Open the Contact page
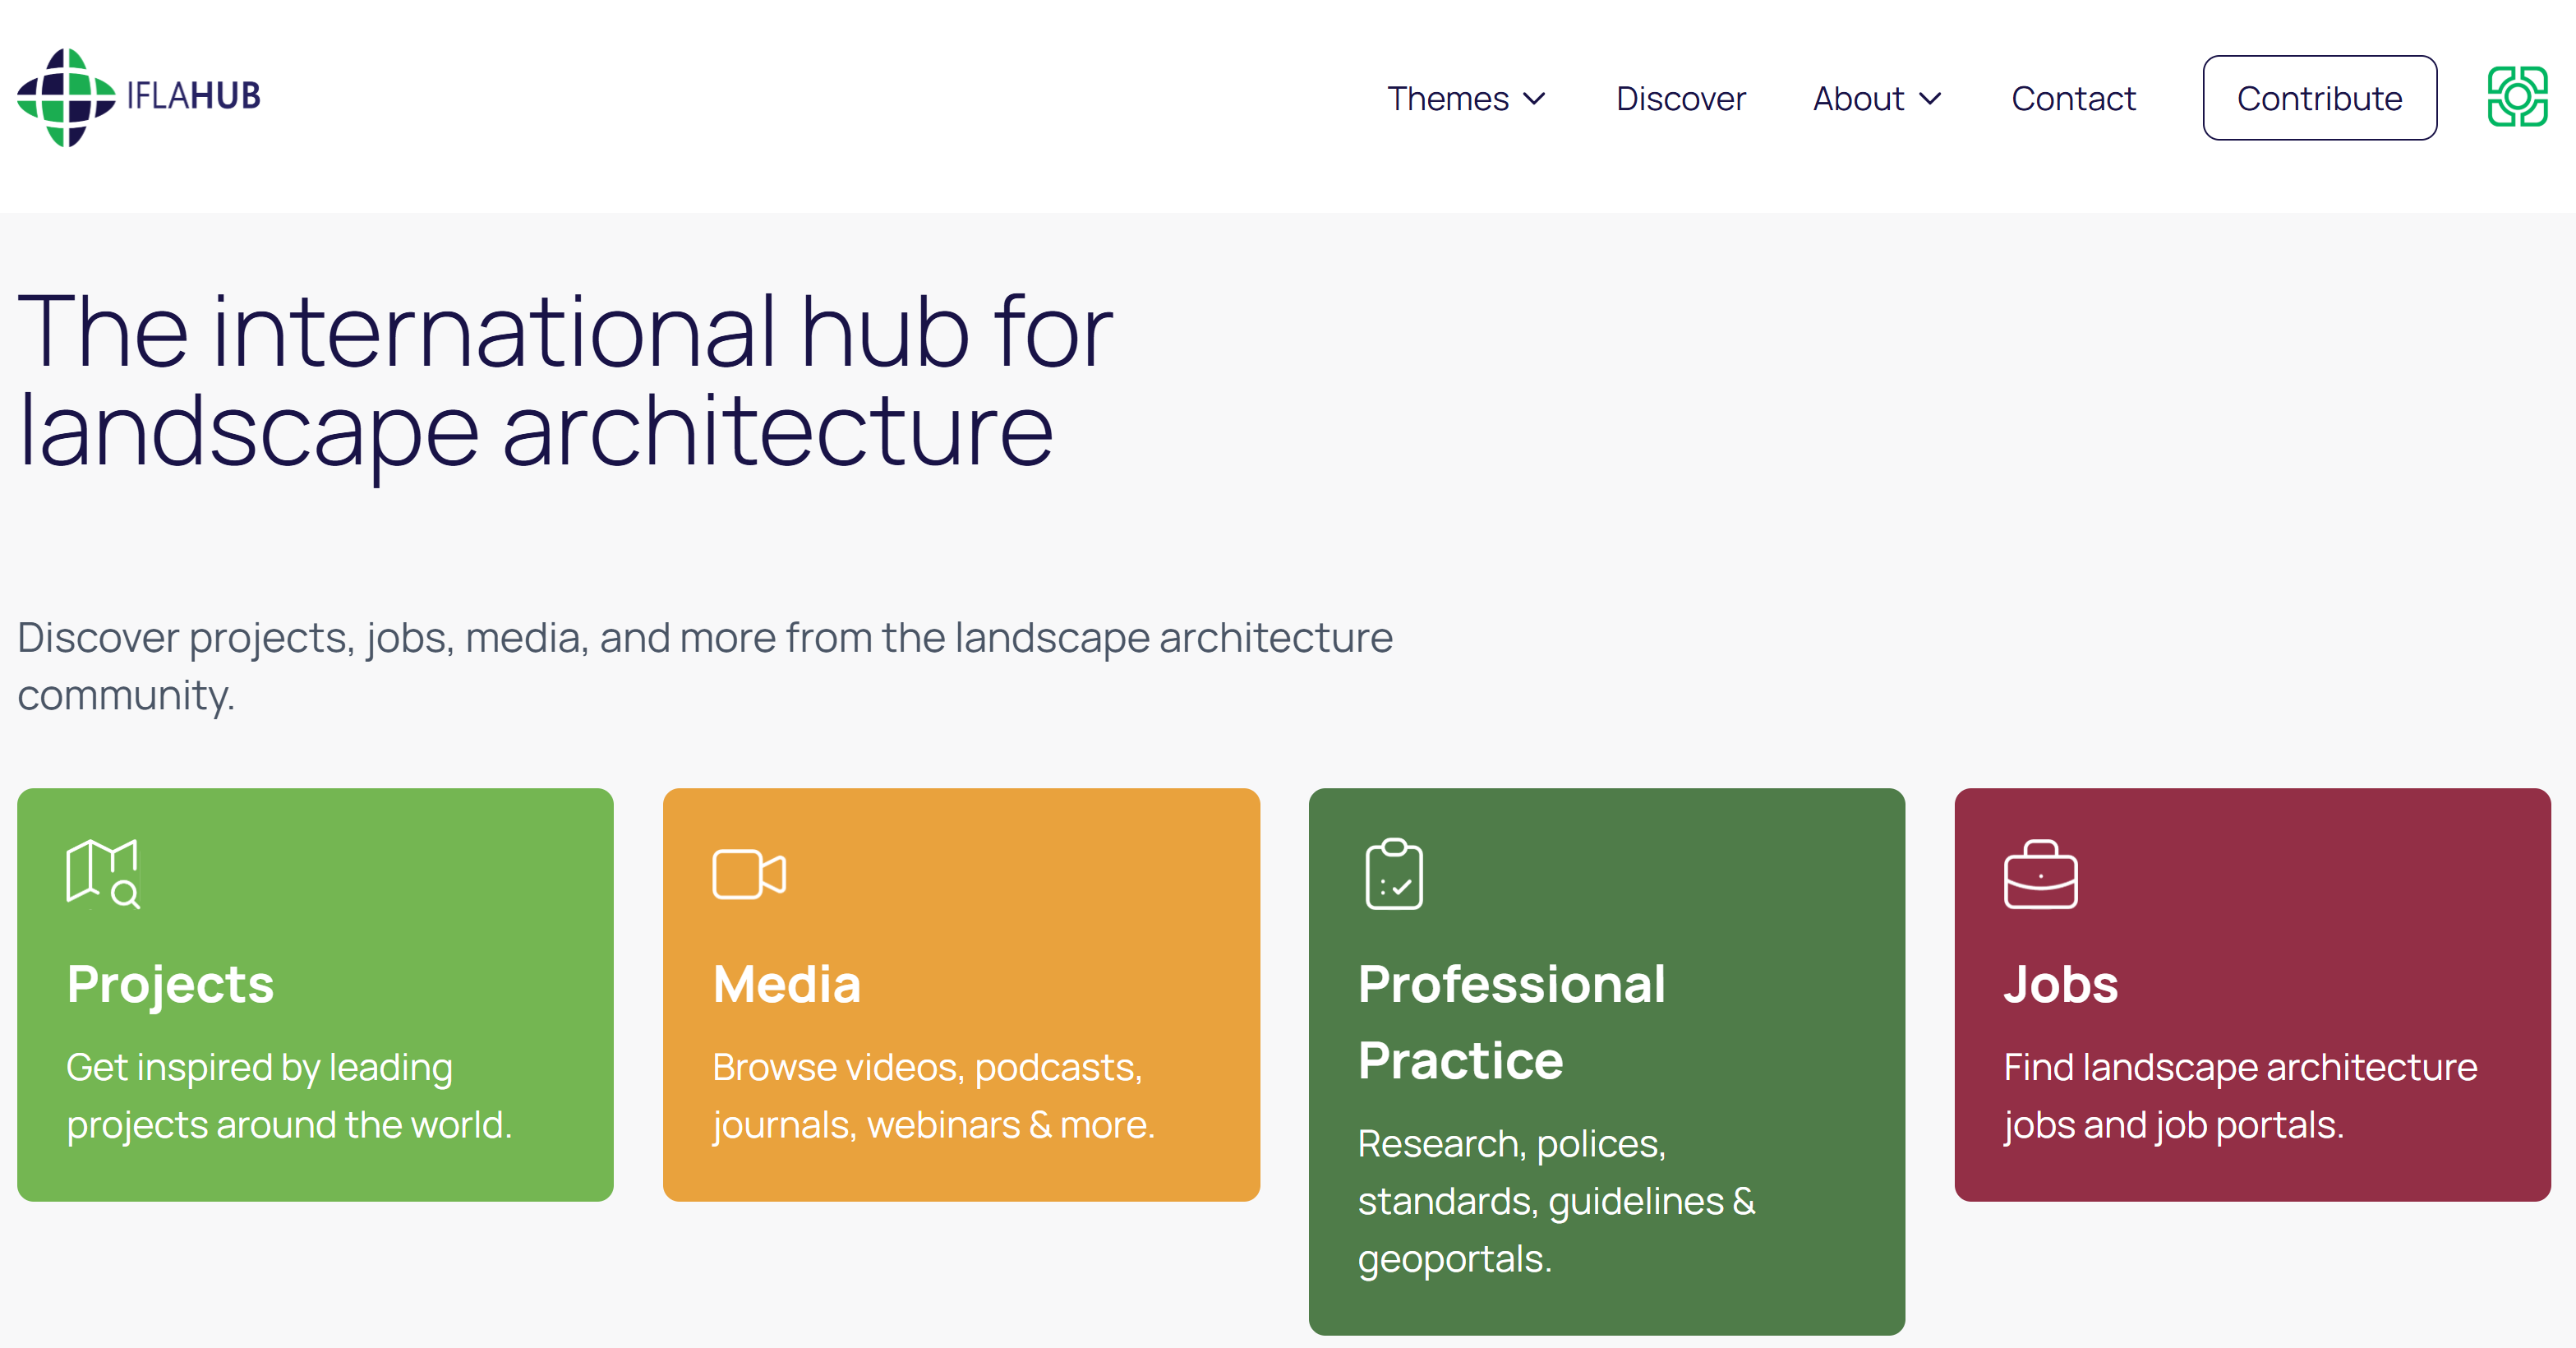The width and height of the screenshot is (2576, 1348). tap(2073, 99)
